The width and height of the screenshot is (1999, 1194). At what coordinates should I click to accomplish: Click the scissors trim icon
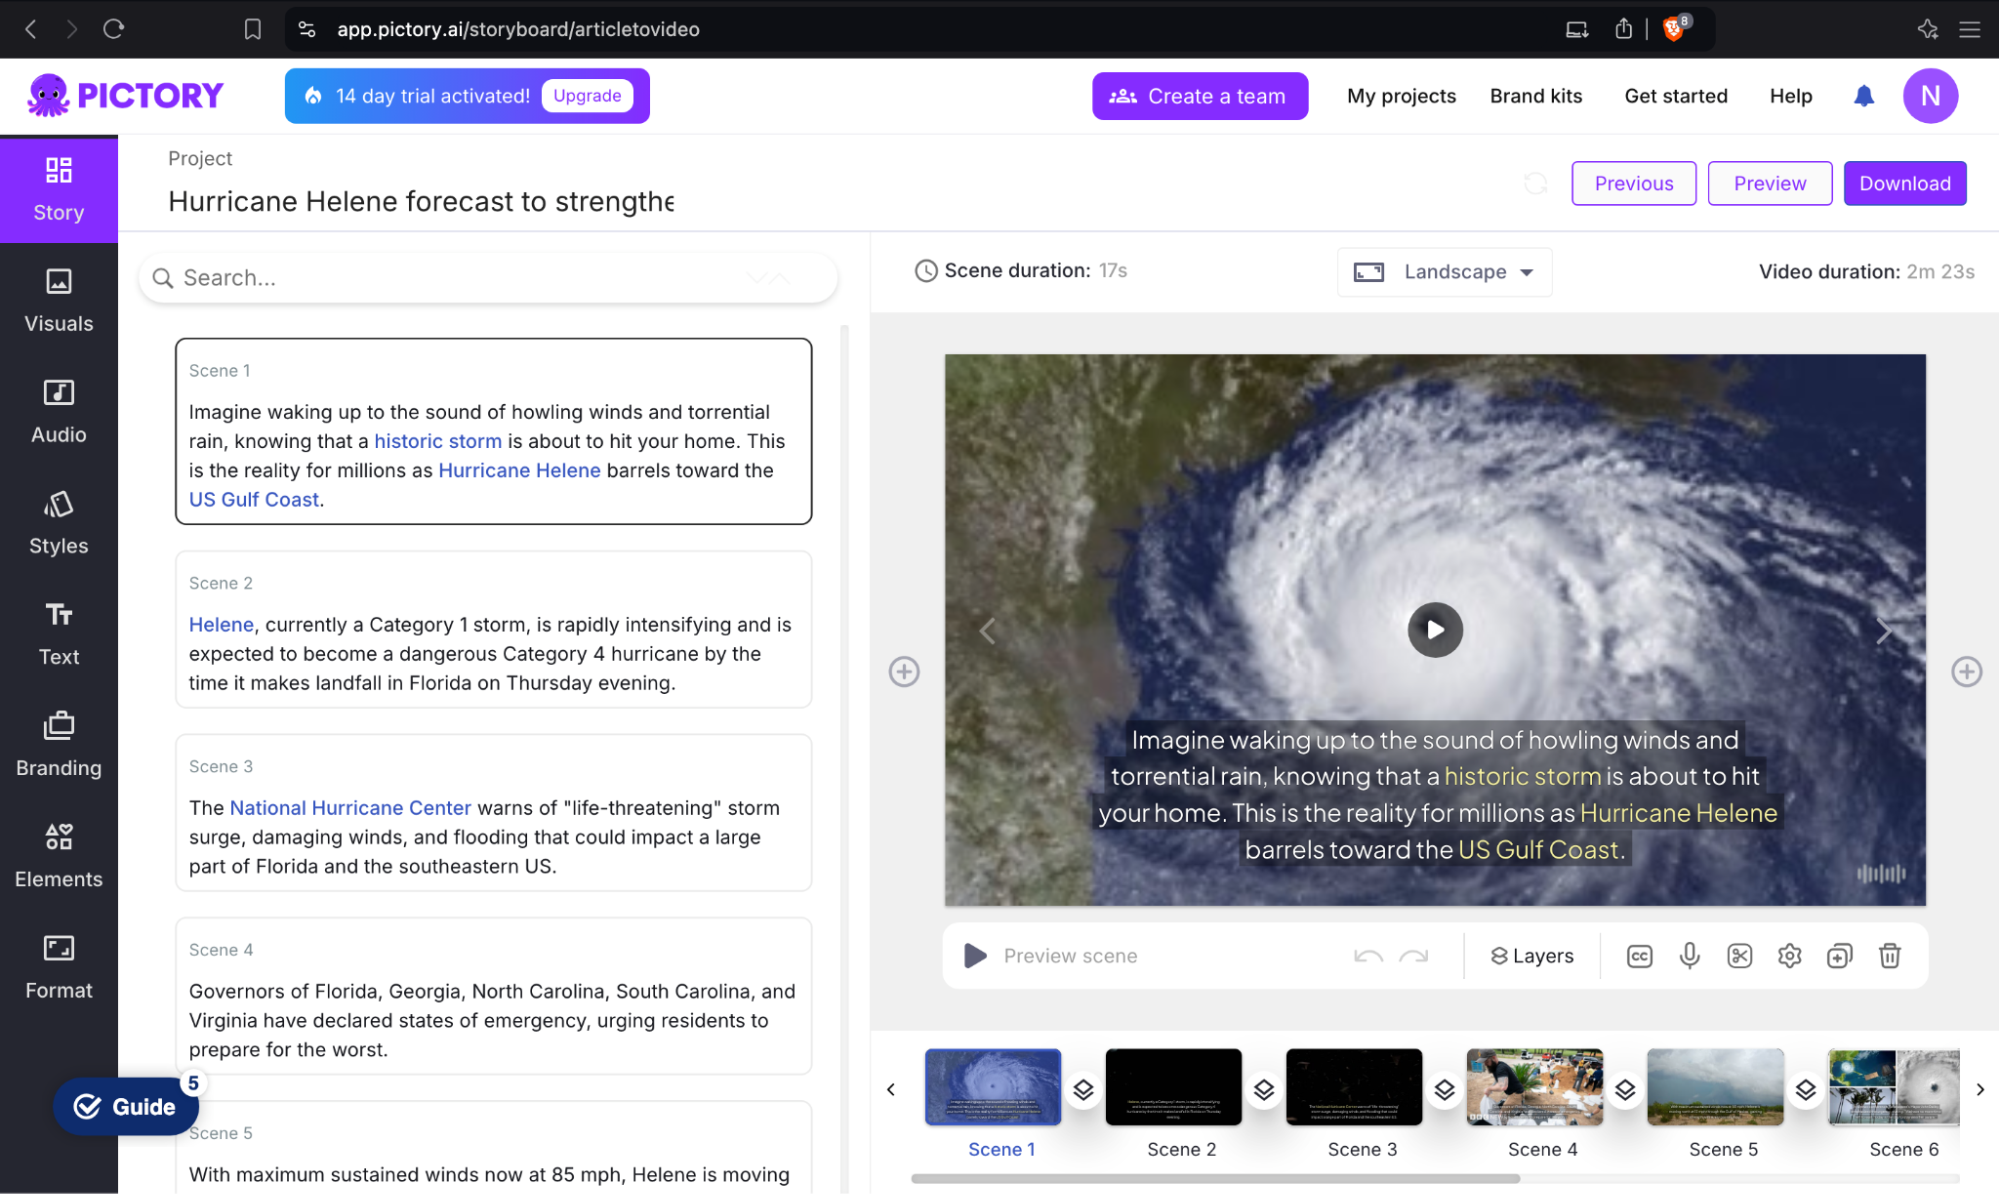pos(1739,956)
